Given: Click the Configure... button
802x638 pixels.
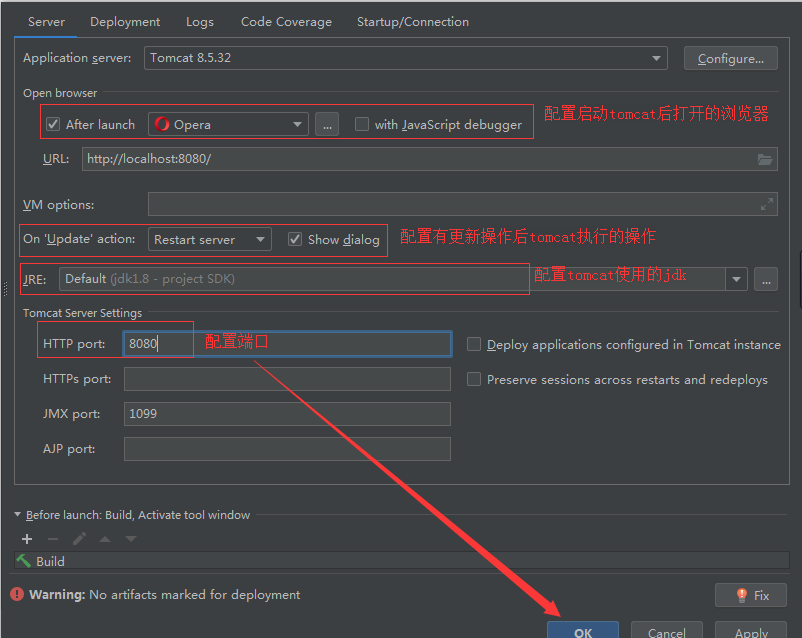Looking at the screenshot, I should [730, 58].
